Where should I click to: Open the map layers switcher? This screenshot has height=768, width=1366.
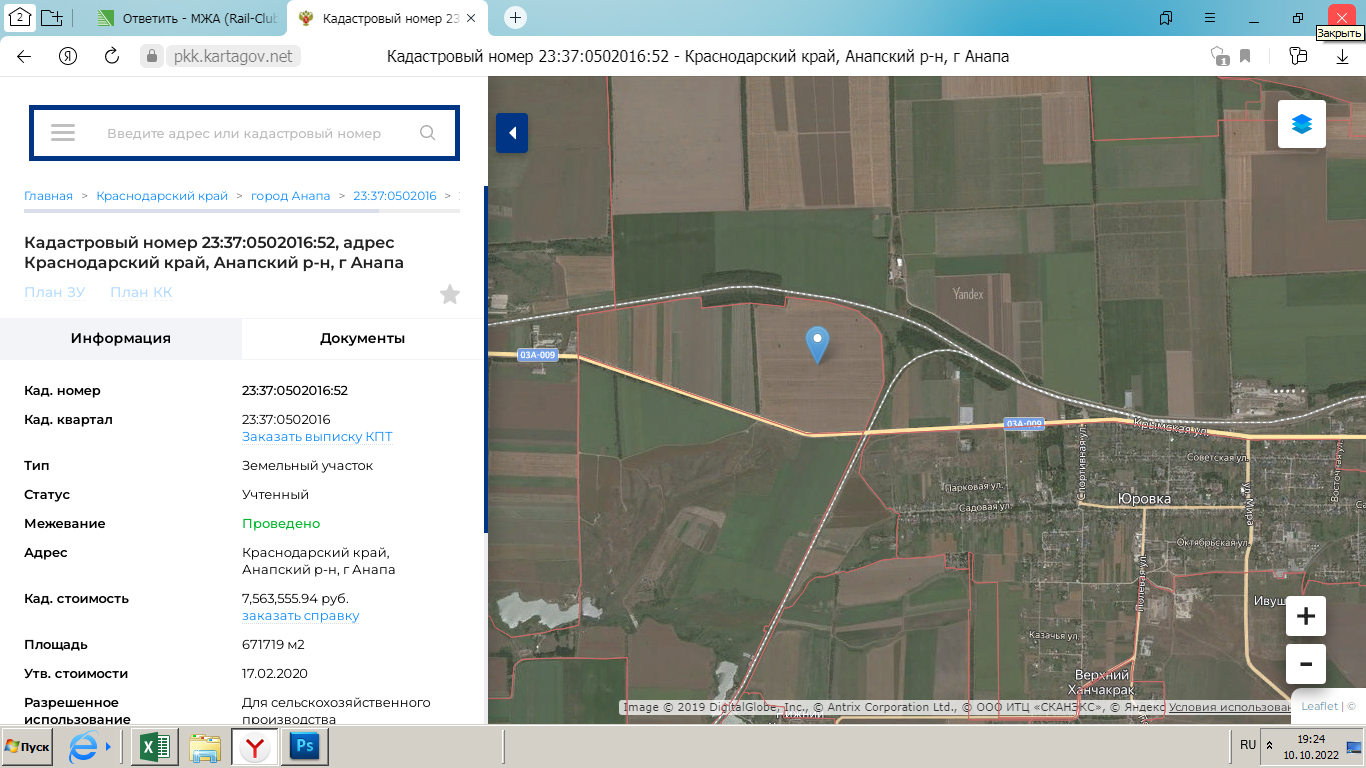pyautogui.click(x=1301, y=124)
